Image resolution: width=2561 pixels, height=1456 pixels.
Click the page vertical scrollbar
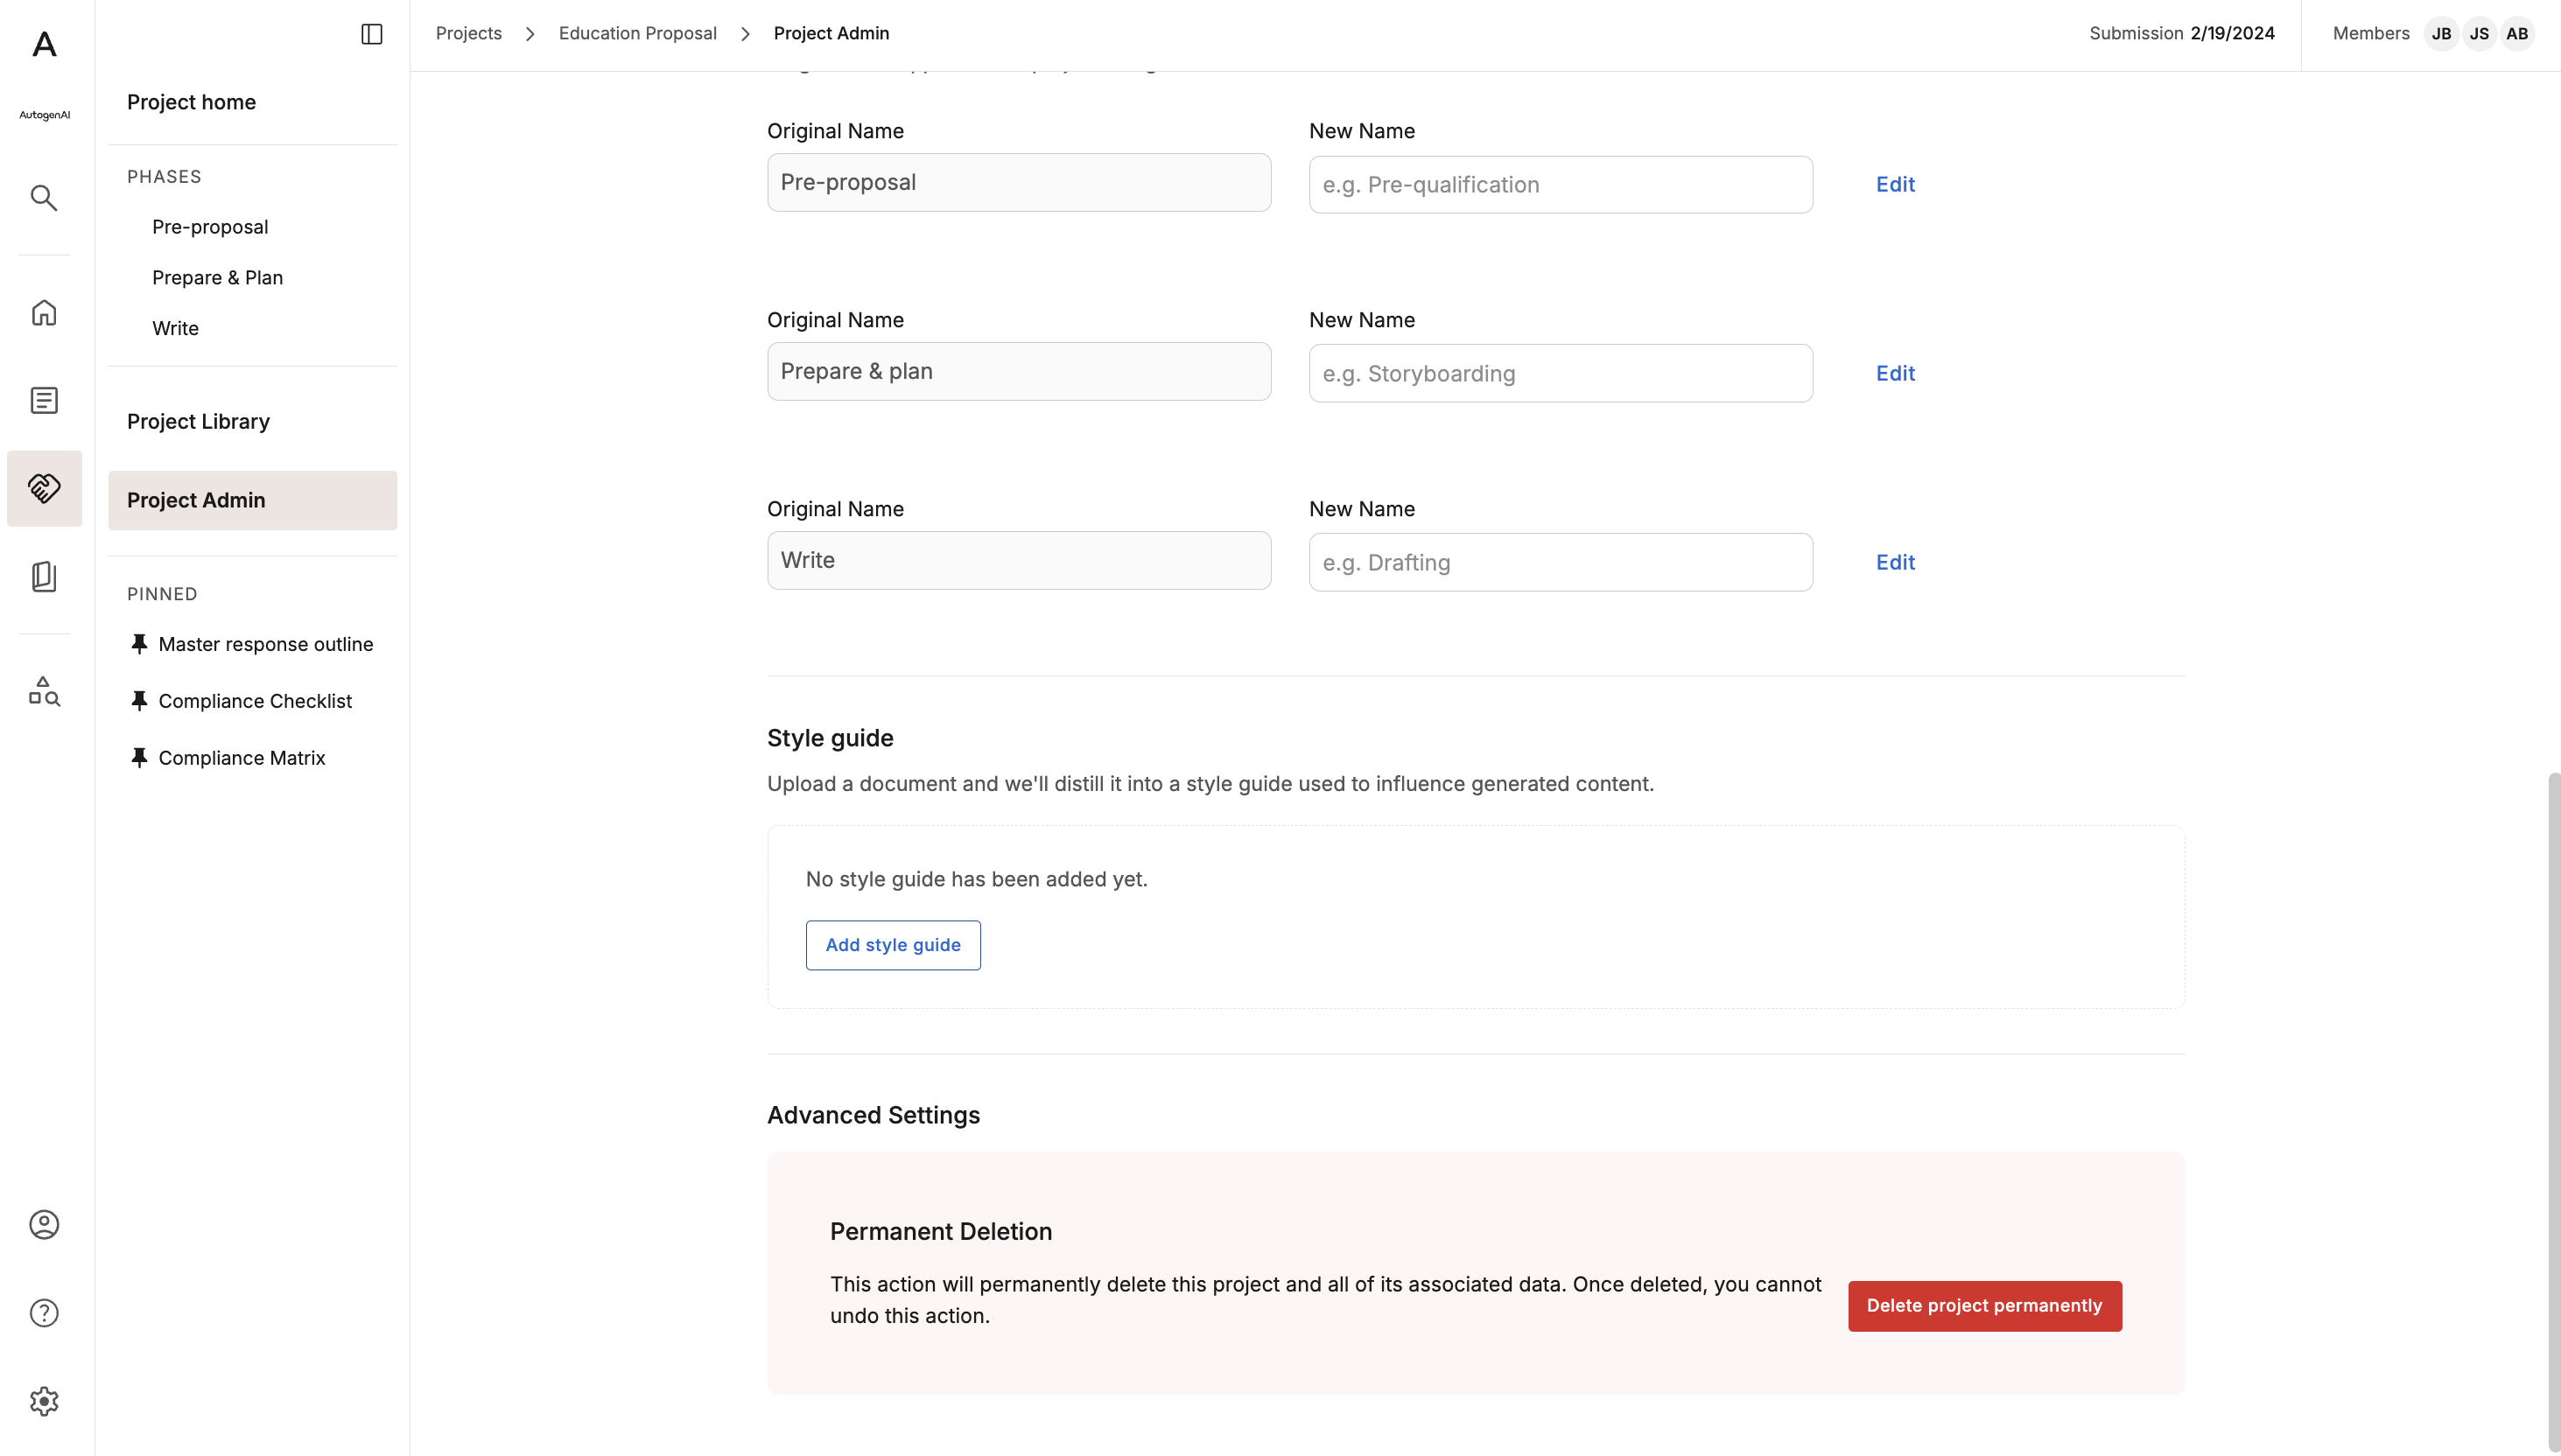2553,1110
